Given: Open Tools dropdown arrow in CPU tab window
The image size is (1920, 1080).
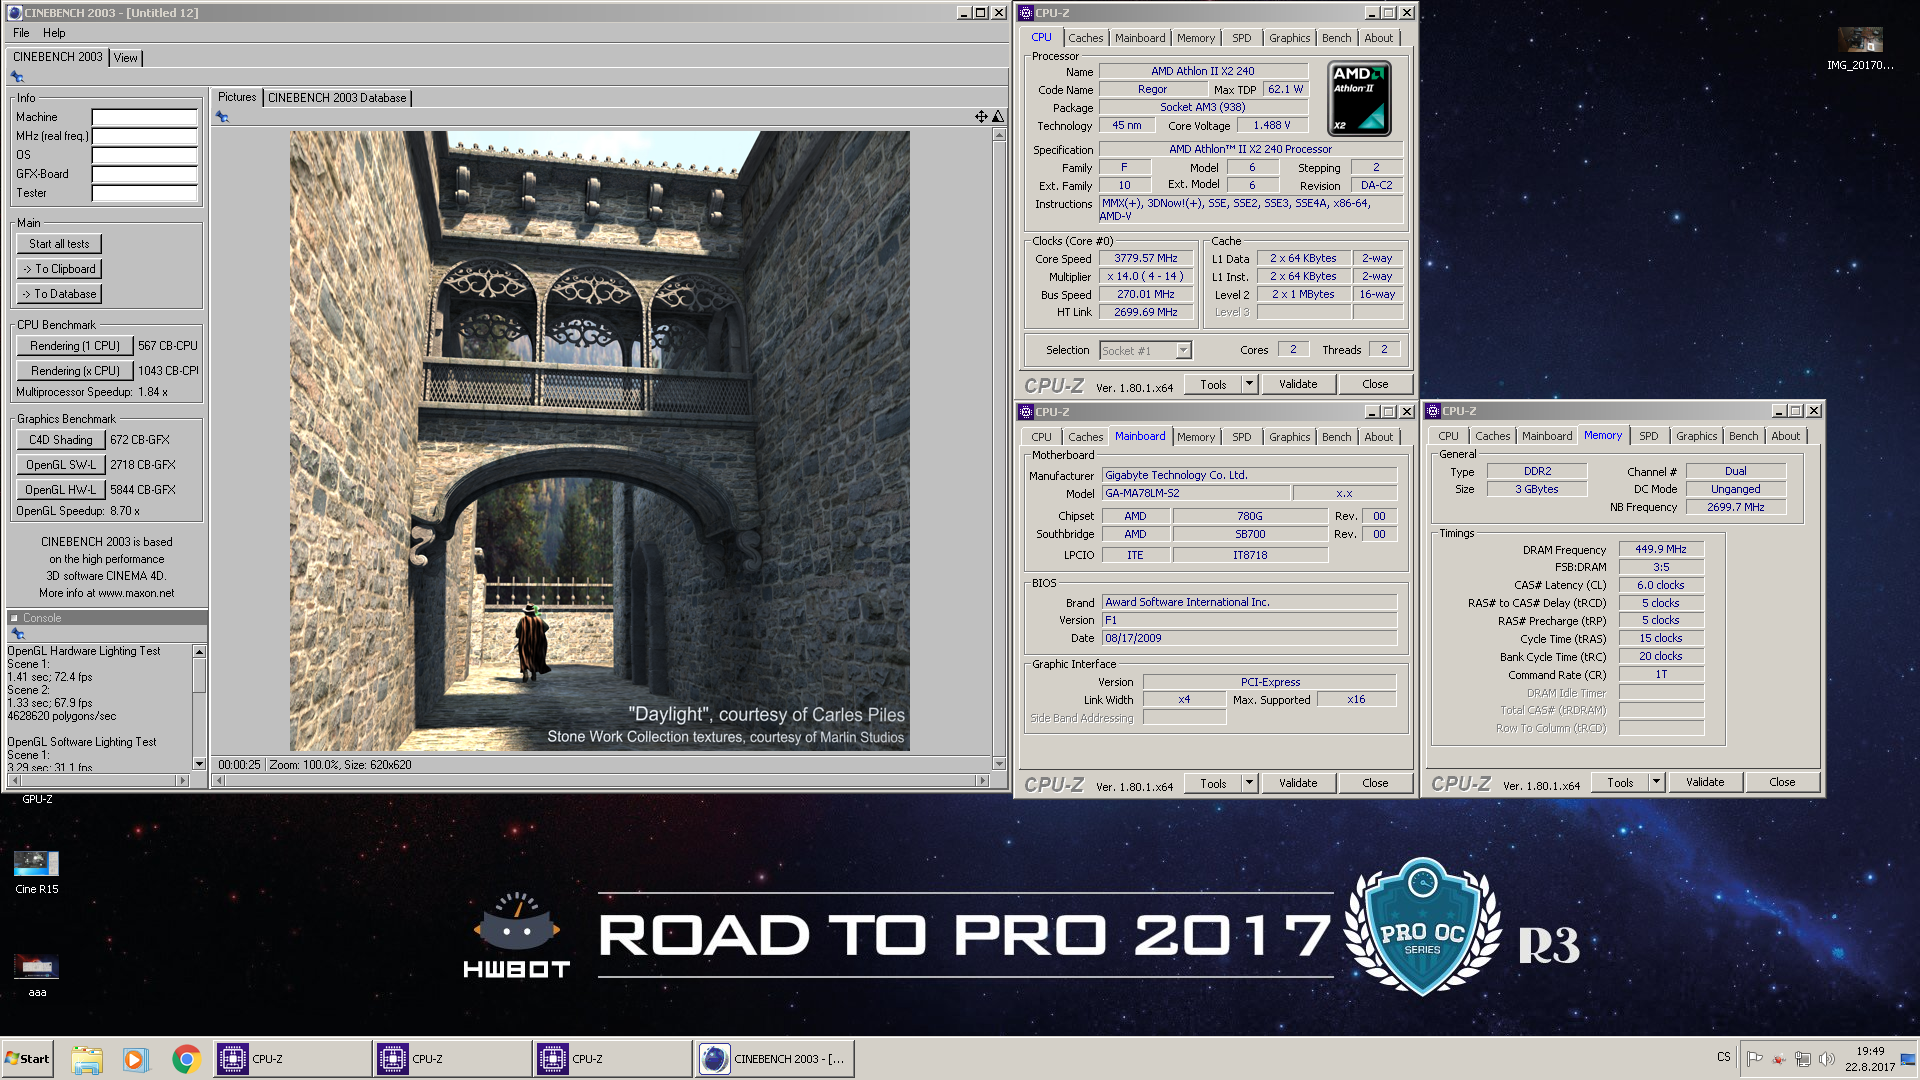Looking at the screenshot, I should point(1249,384).
